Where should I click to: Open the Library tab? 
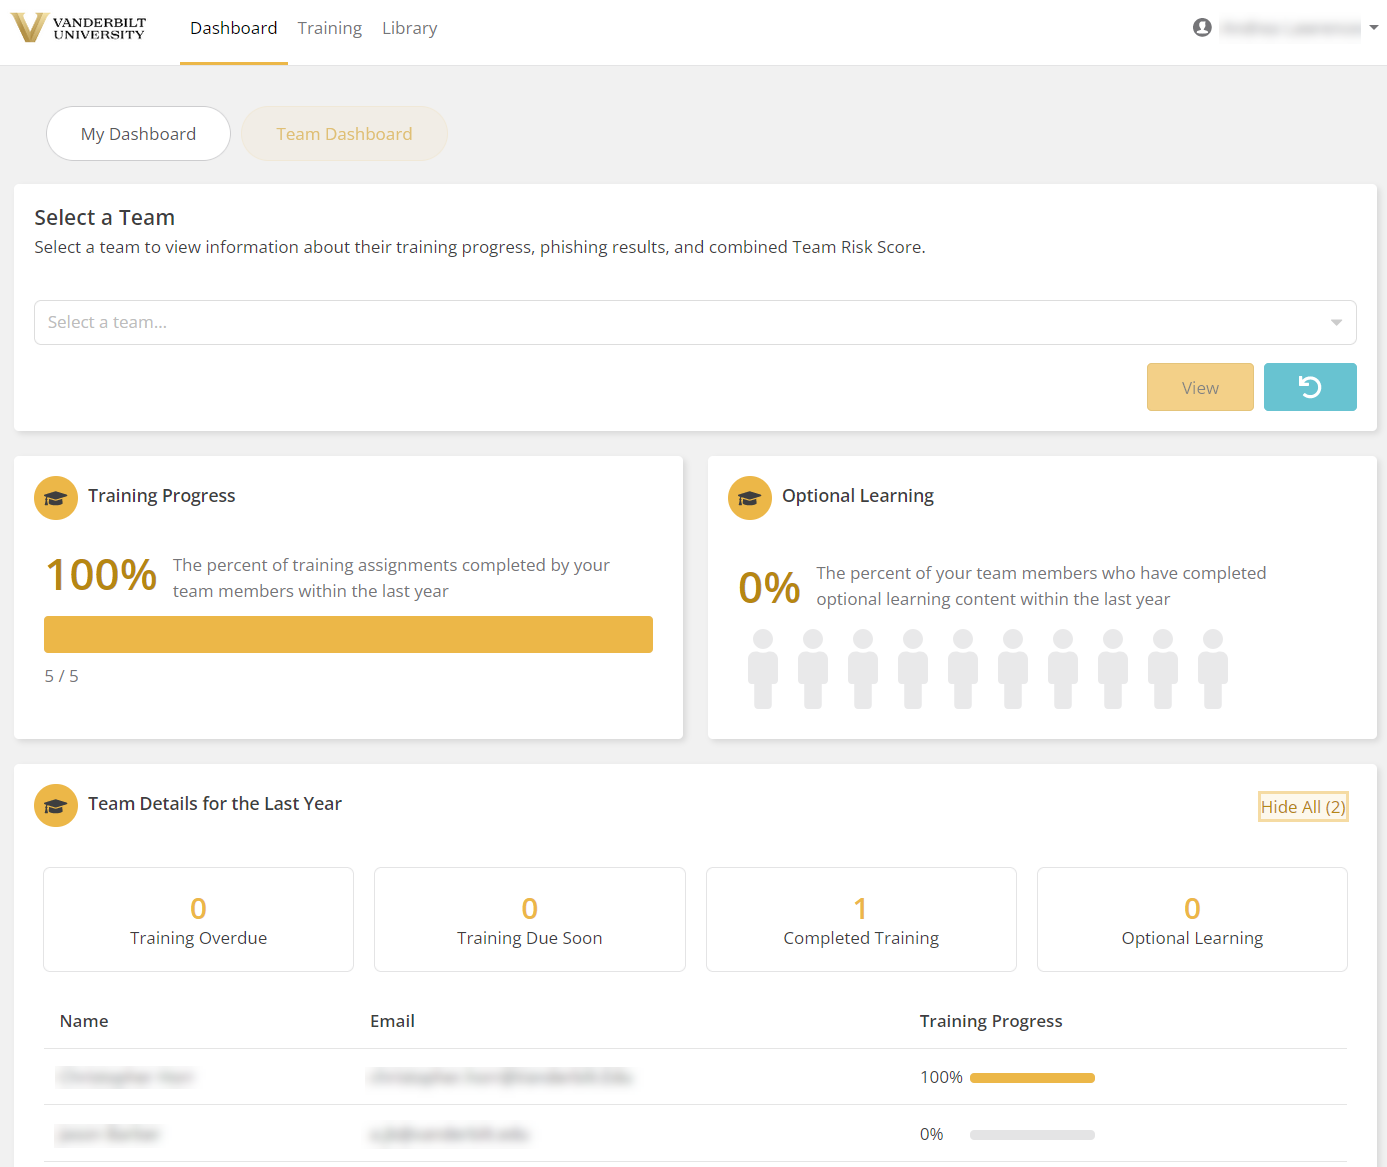[x=409, y=28]
